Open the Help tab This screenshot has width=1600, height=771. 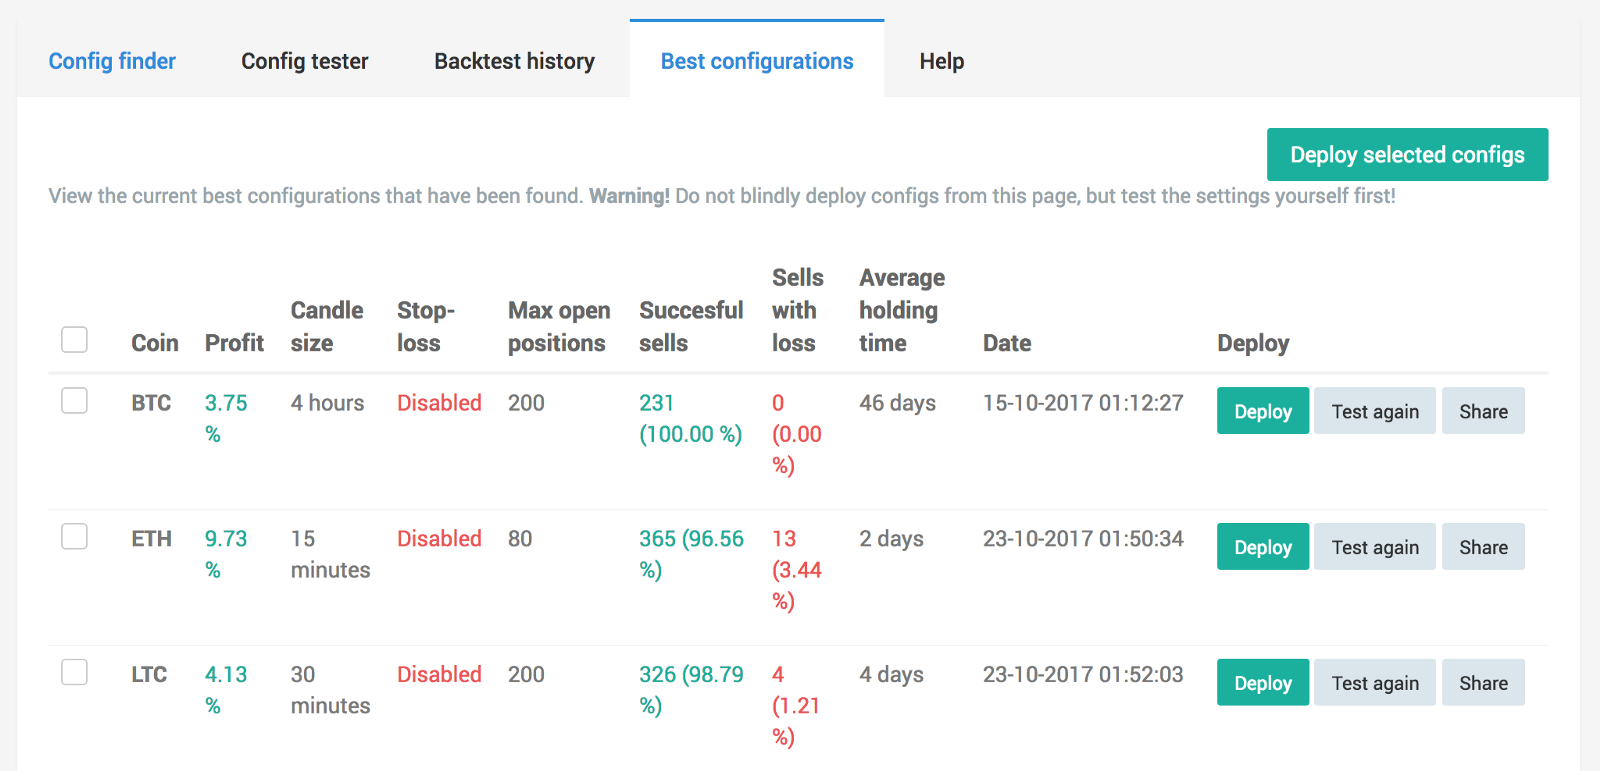click(x=941, y=61)
